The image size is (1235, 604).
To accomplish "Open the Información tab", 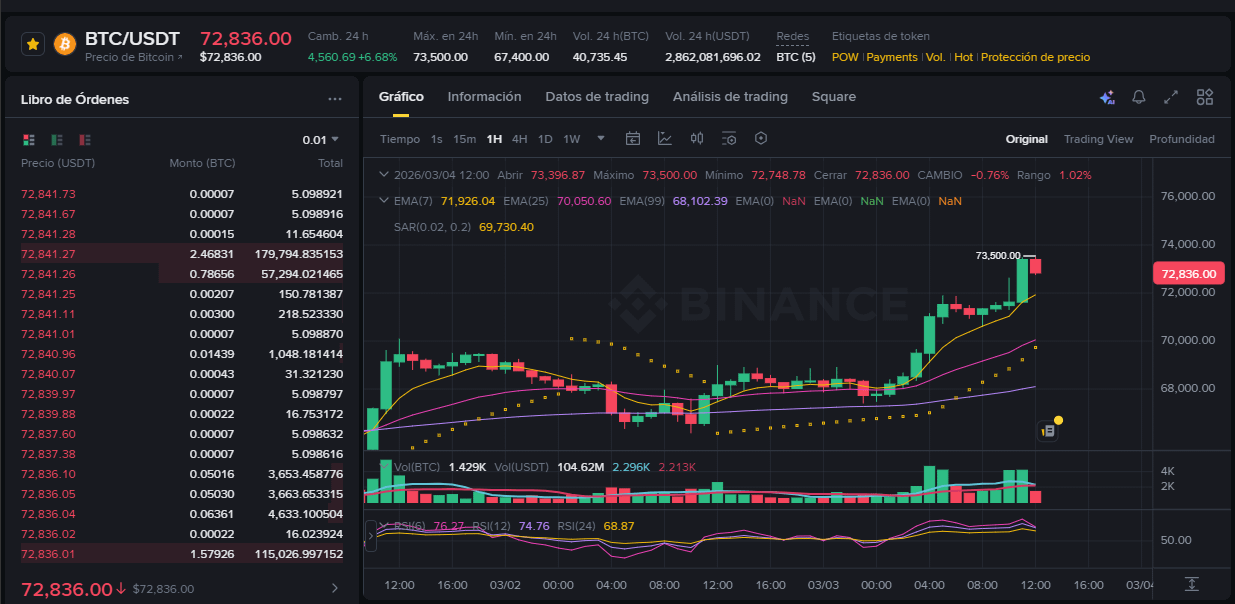I will tap(485, 97).
